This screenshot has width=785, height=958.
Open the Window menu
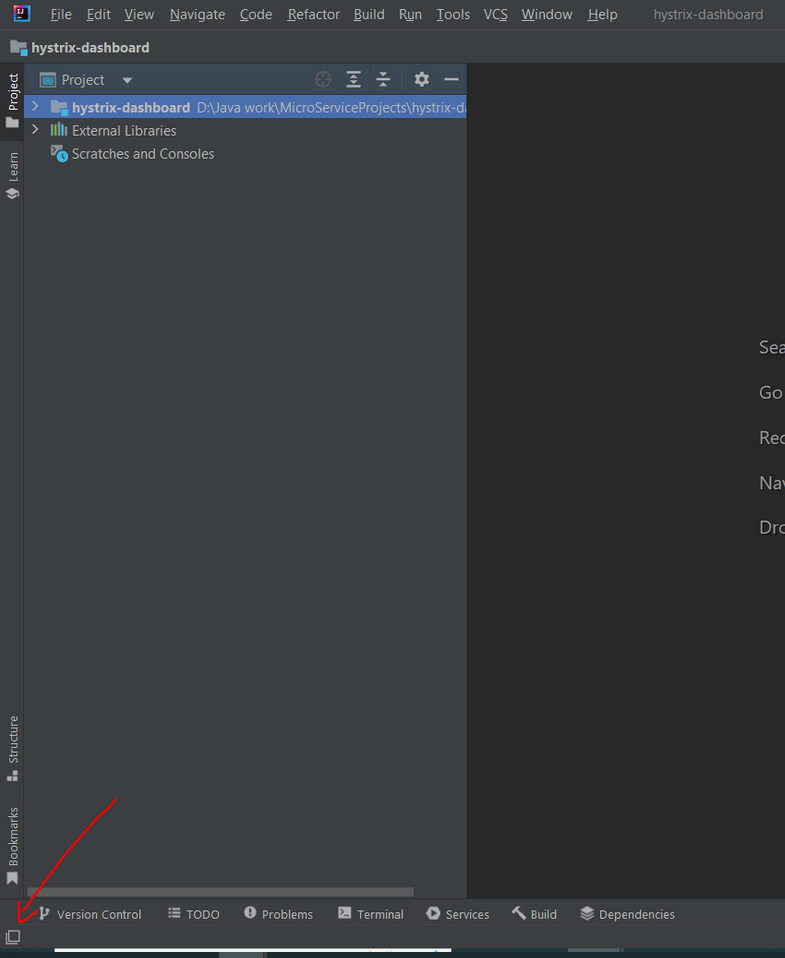547,14
